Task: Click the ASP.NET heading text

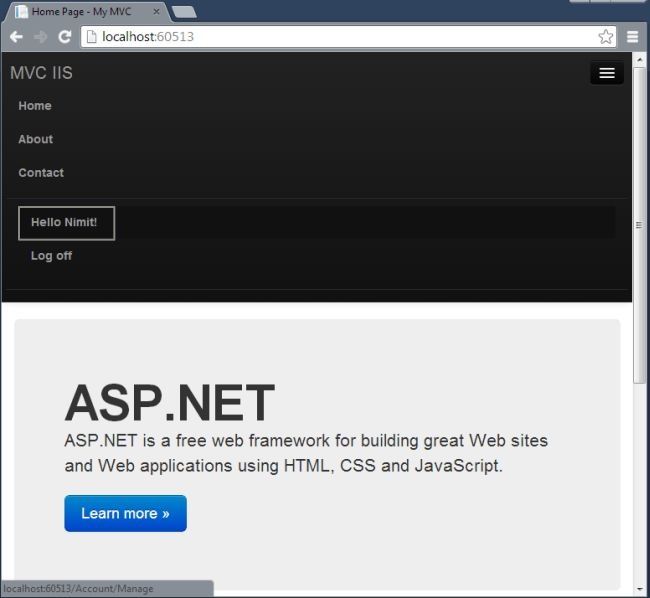Action: 170,403
